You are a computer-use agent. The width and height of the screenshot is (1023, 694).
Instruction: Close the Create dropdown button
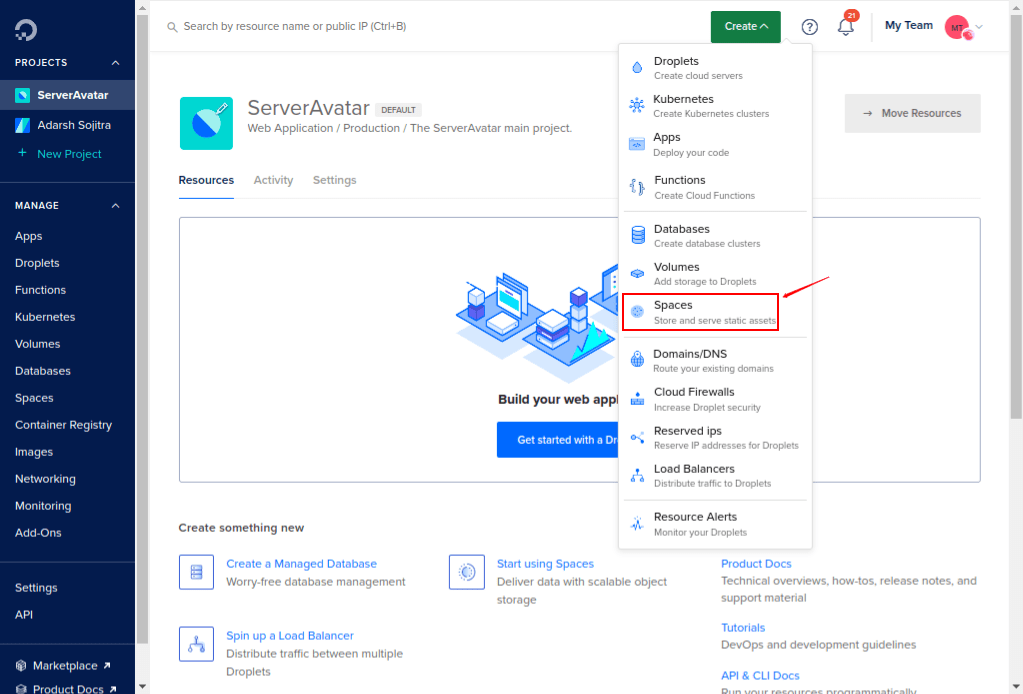click(x=746, y=27)
